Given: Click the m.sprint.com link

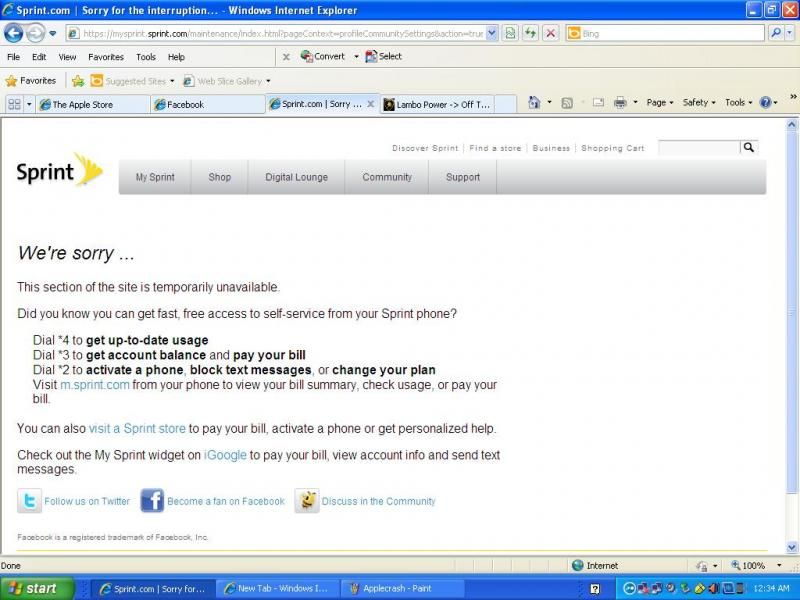Looking at the screenshot, I should 95,384.
